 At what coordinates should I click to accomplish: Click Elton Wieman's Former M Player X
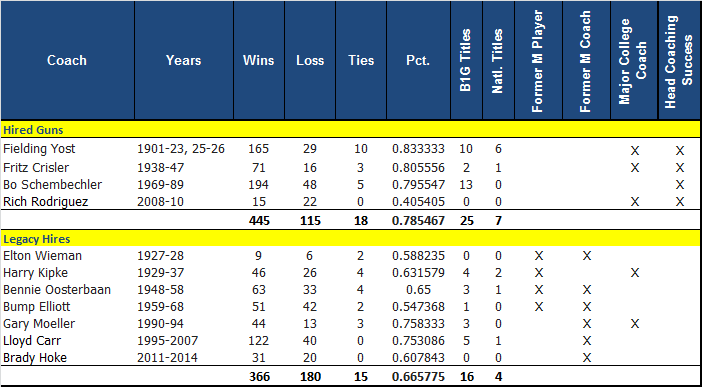[539, 256]
